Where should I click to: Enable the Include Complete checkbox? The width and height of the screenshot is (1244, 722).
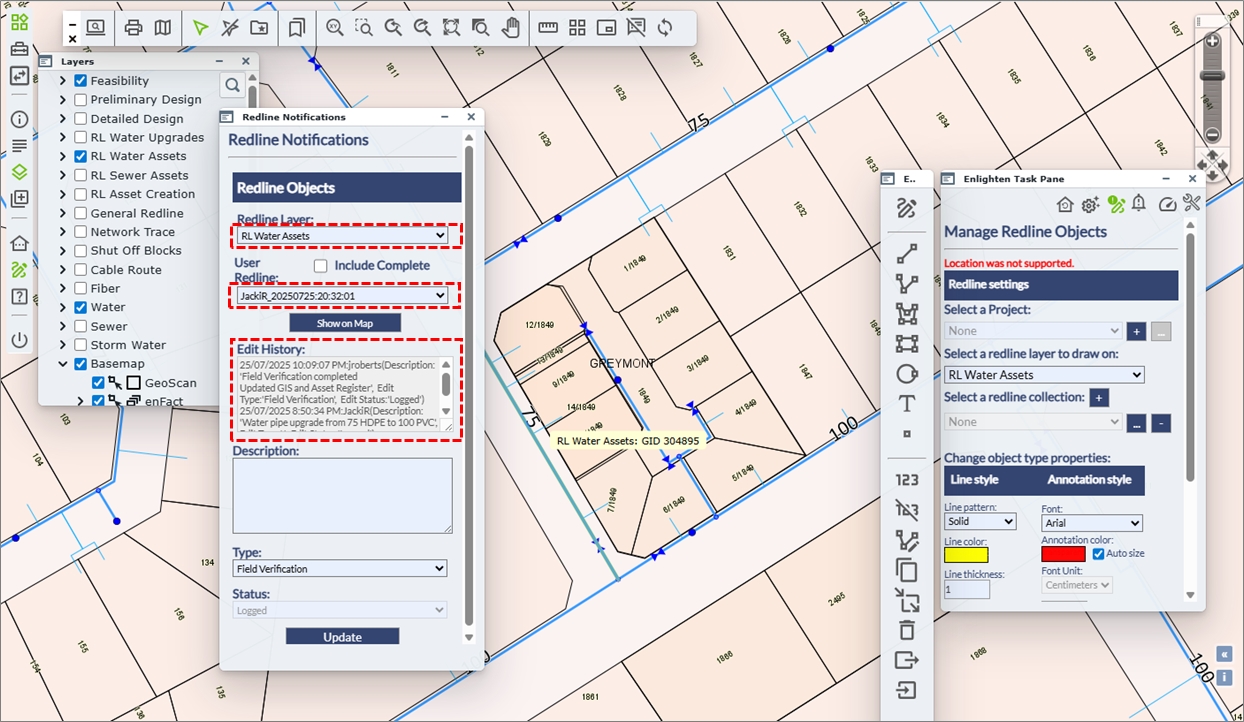tap(321, 266)
